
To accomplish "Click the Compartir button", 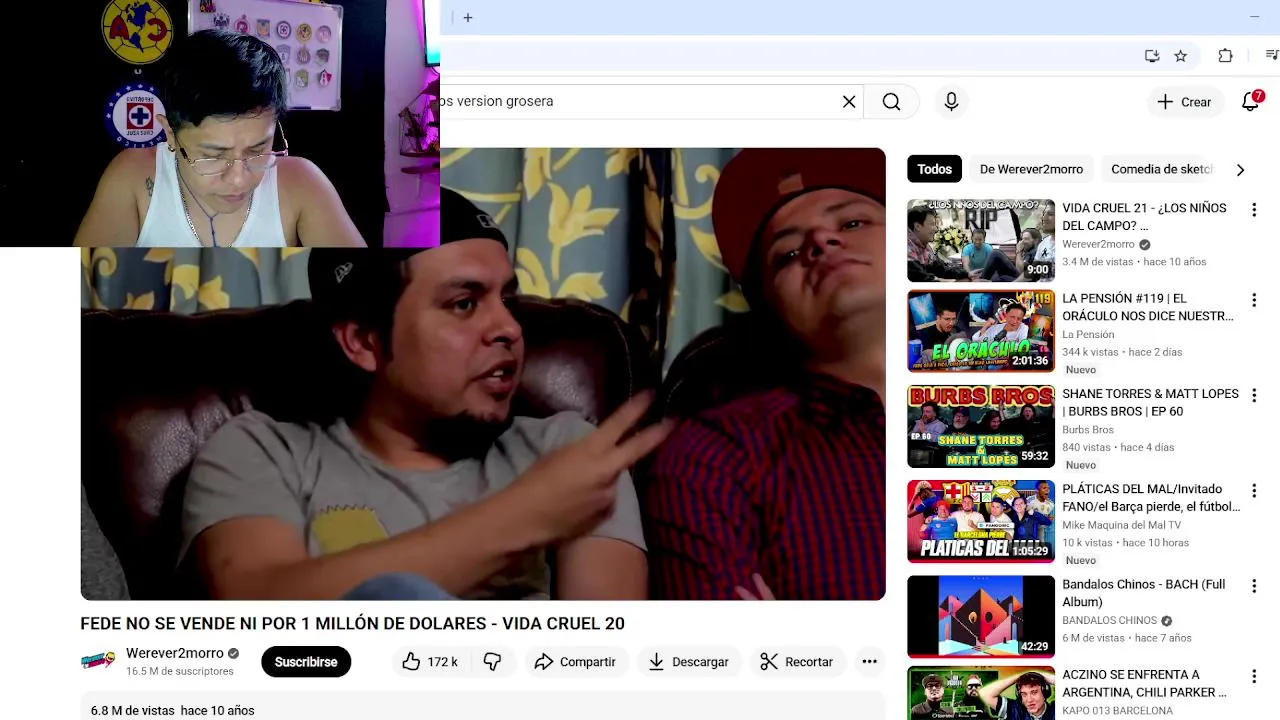I will [x=575, y=662].
